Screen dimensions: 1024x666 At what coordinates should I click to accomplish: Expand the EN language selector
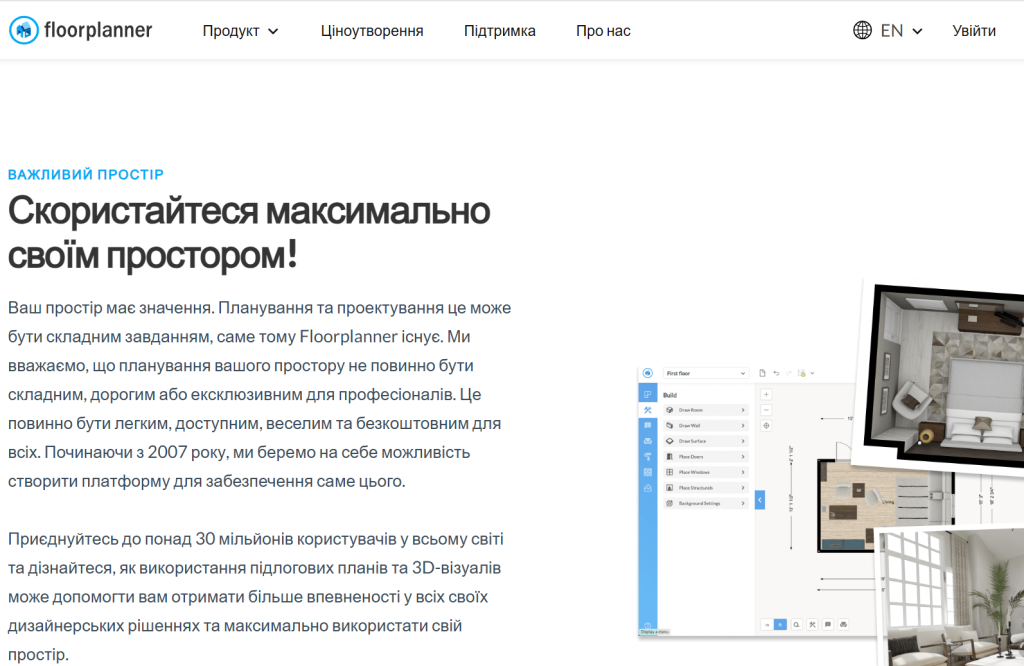coord(901,31)
